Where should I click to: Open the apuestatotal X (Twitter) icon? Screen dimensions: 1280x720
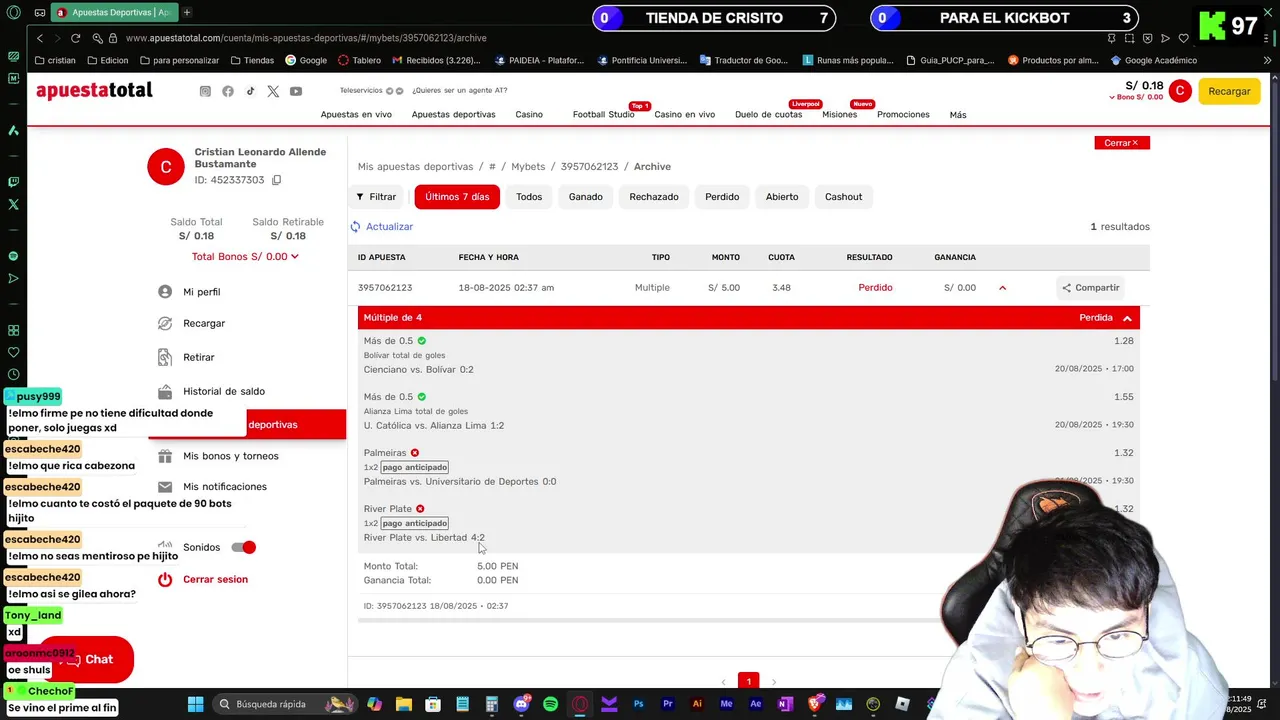(x=273, y=91)
